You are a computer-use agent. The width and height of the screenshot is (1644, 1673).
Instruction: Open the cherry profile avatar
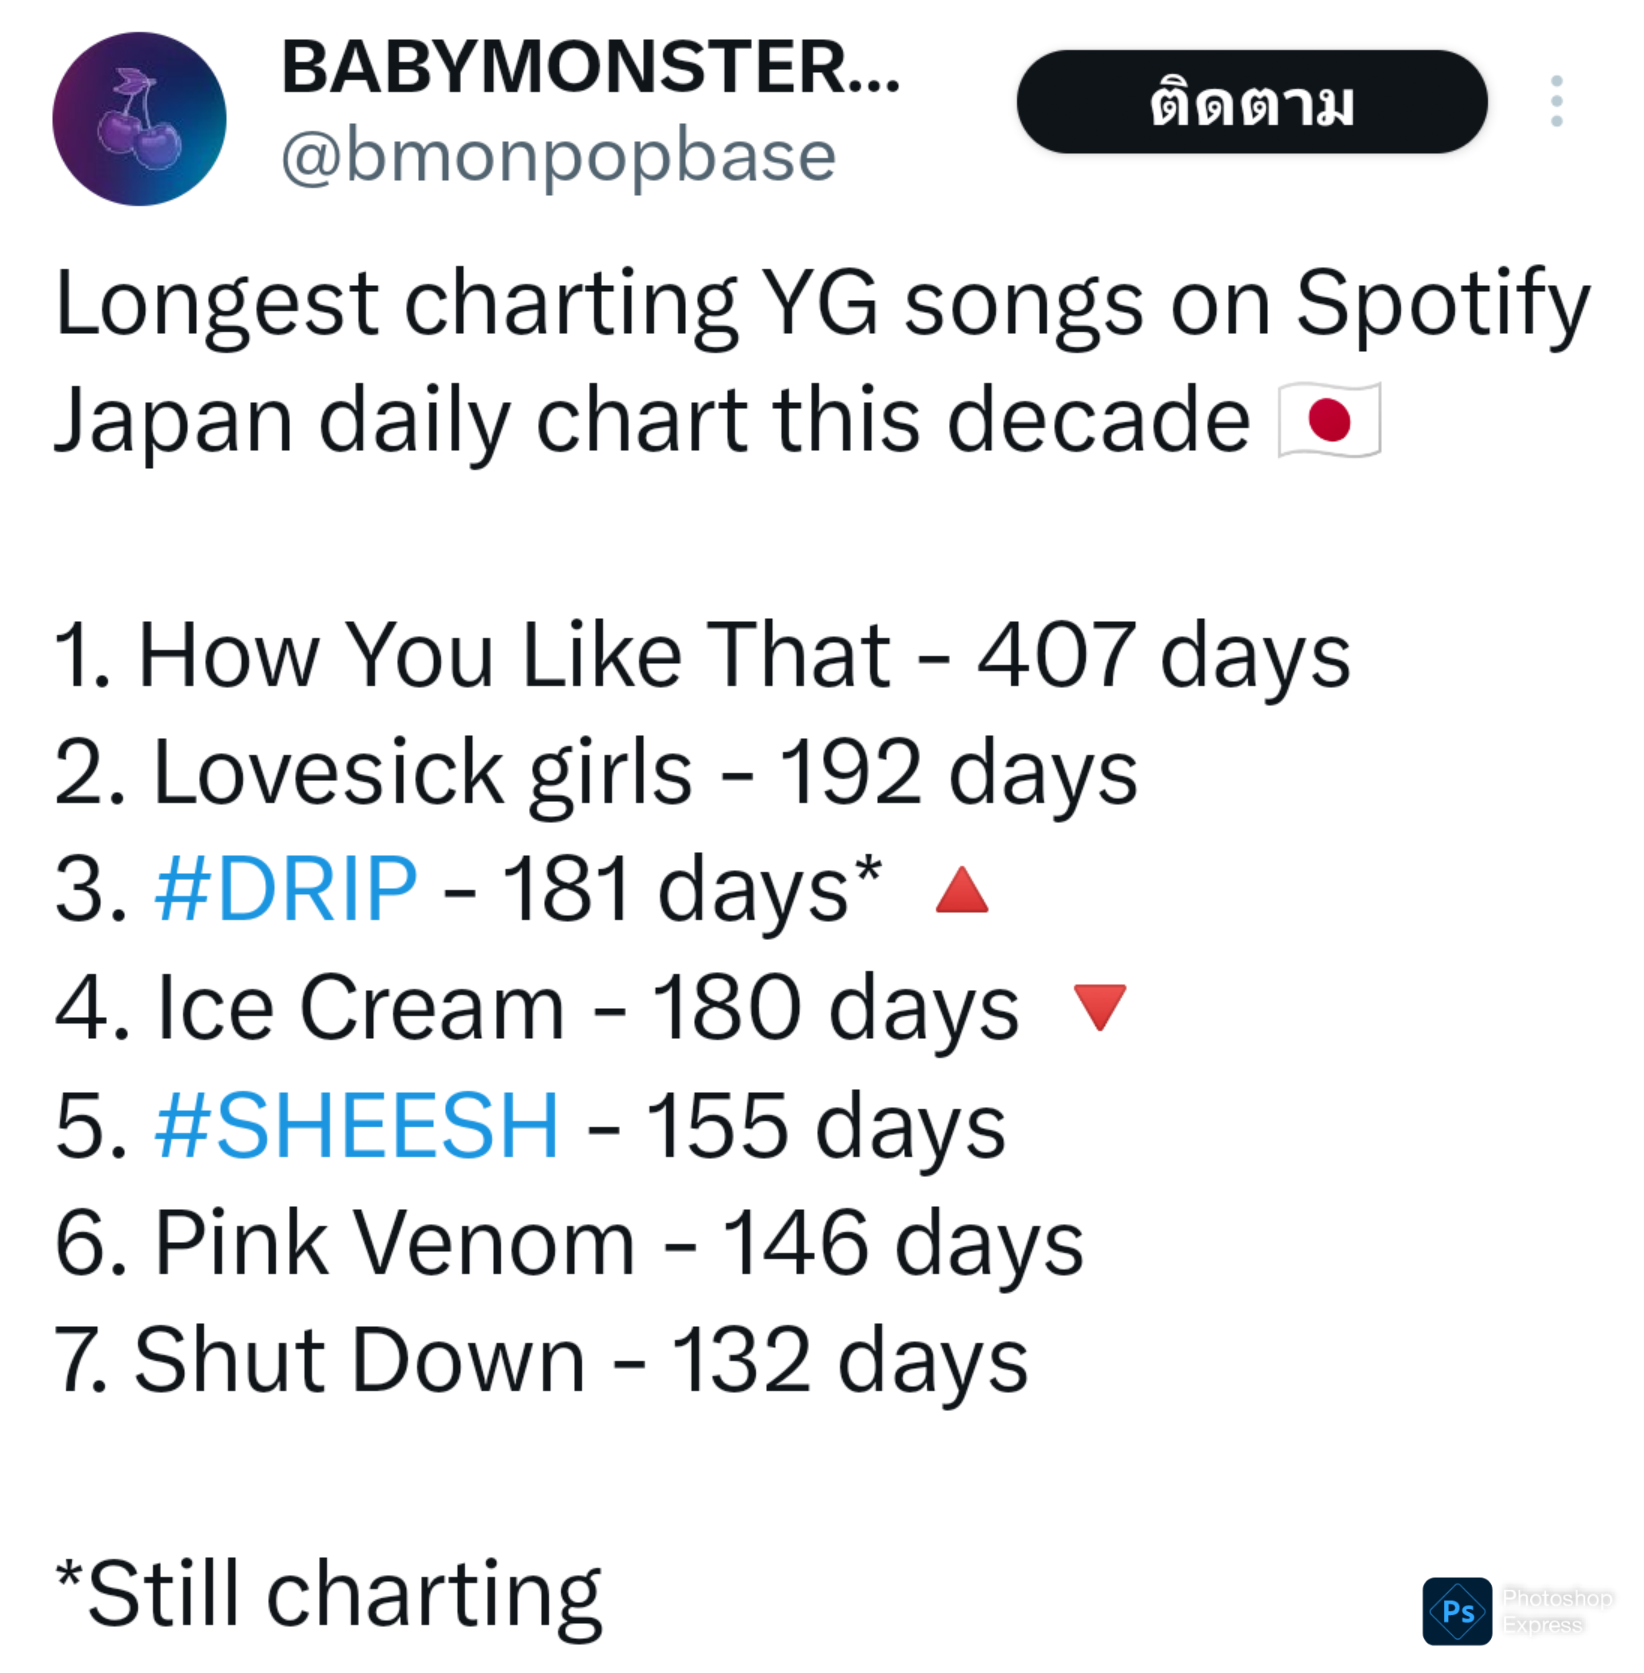[139, 119]
